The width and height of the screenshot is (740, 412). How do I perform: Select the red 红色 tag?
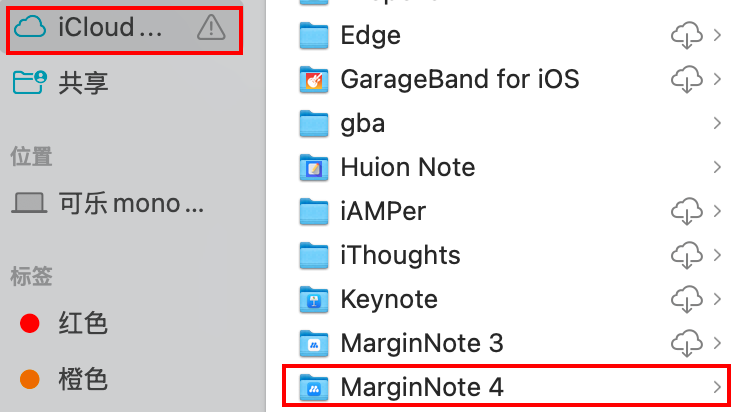coord(64,323)
